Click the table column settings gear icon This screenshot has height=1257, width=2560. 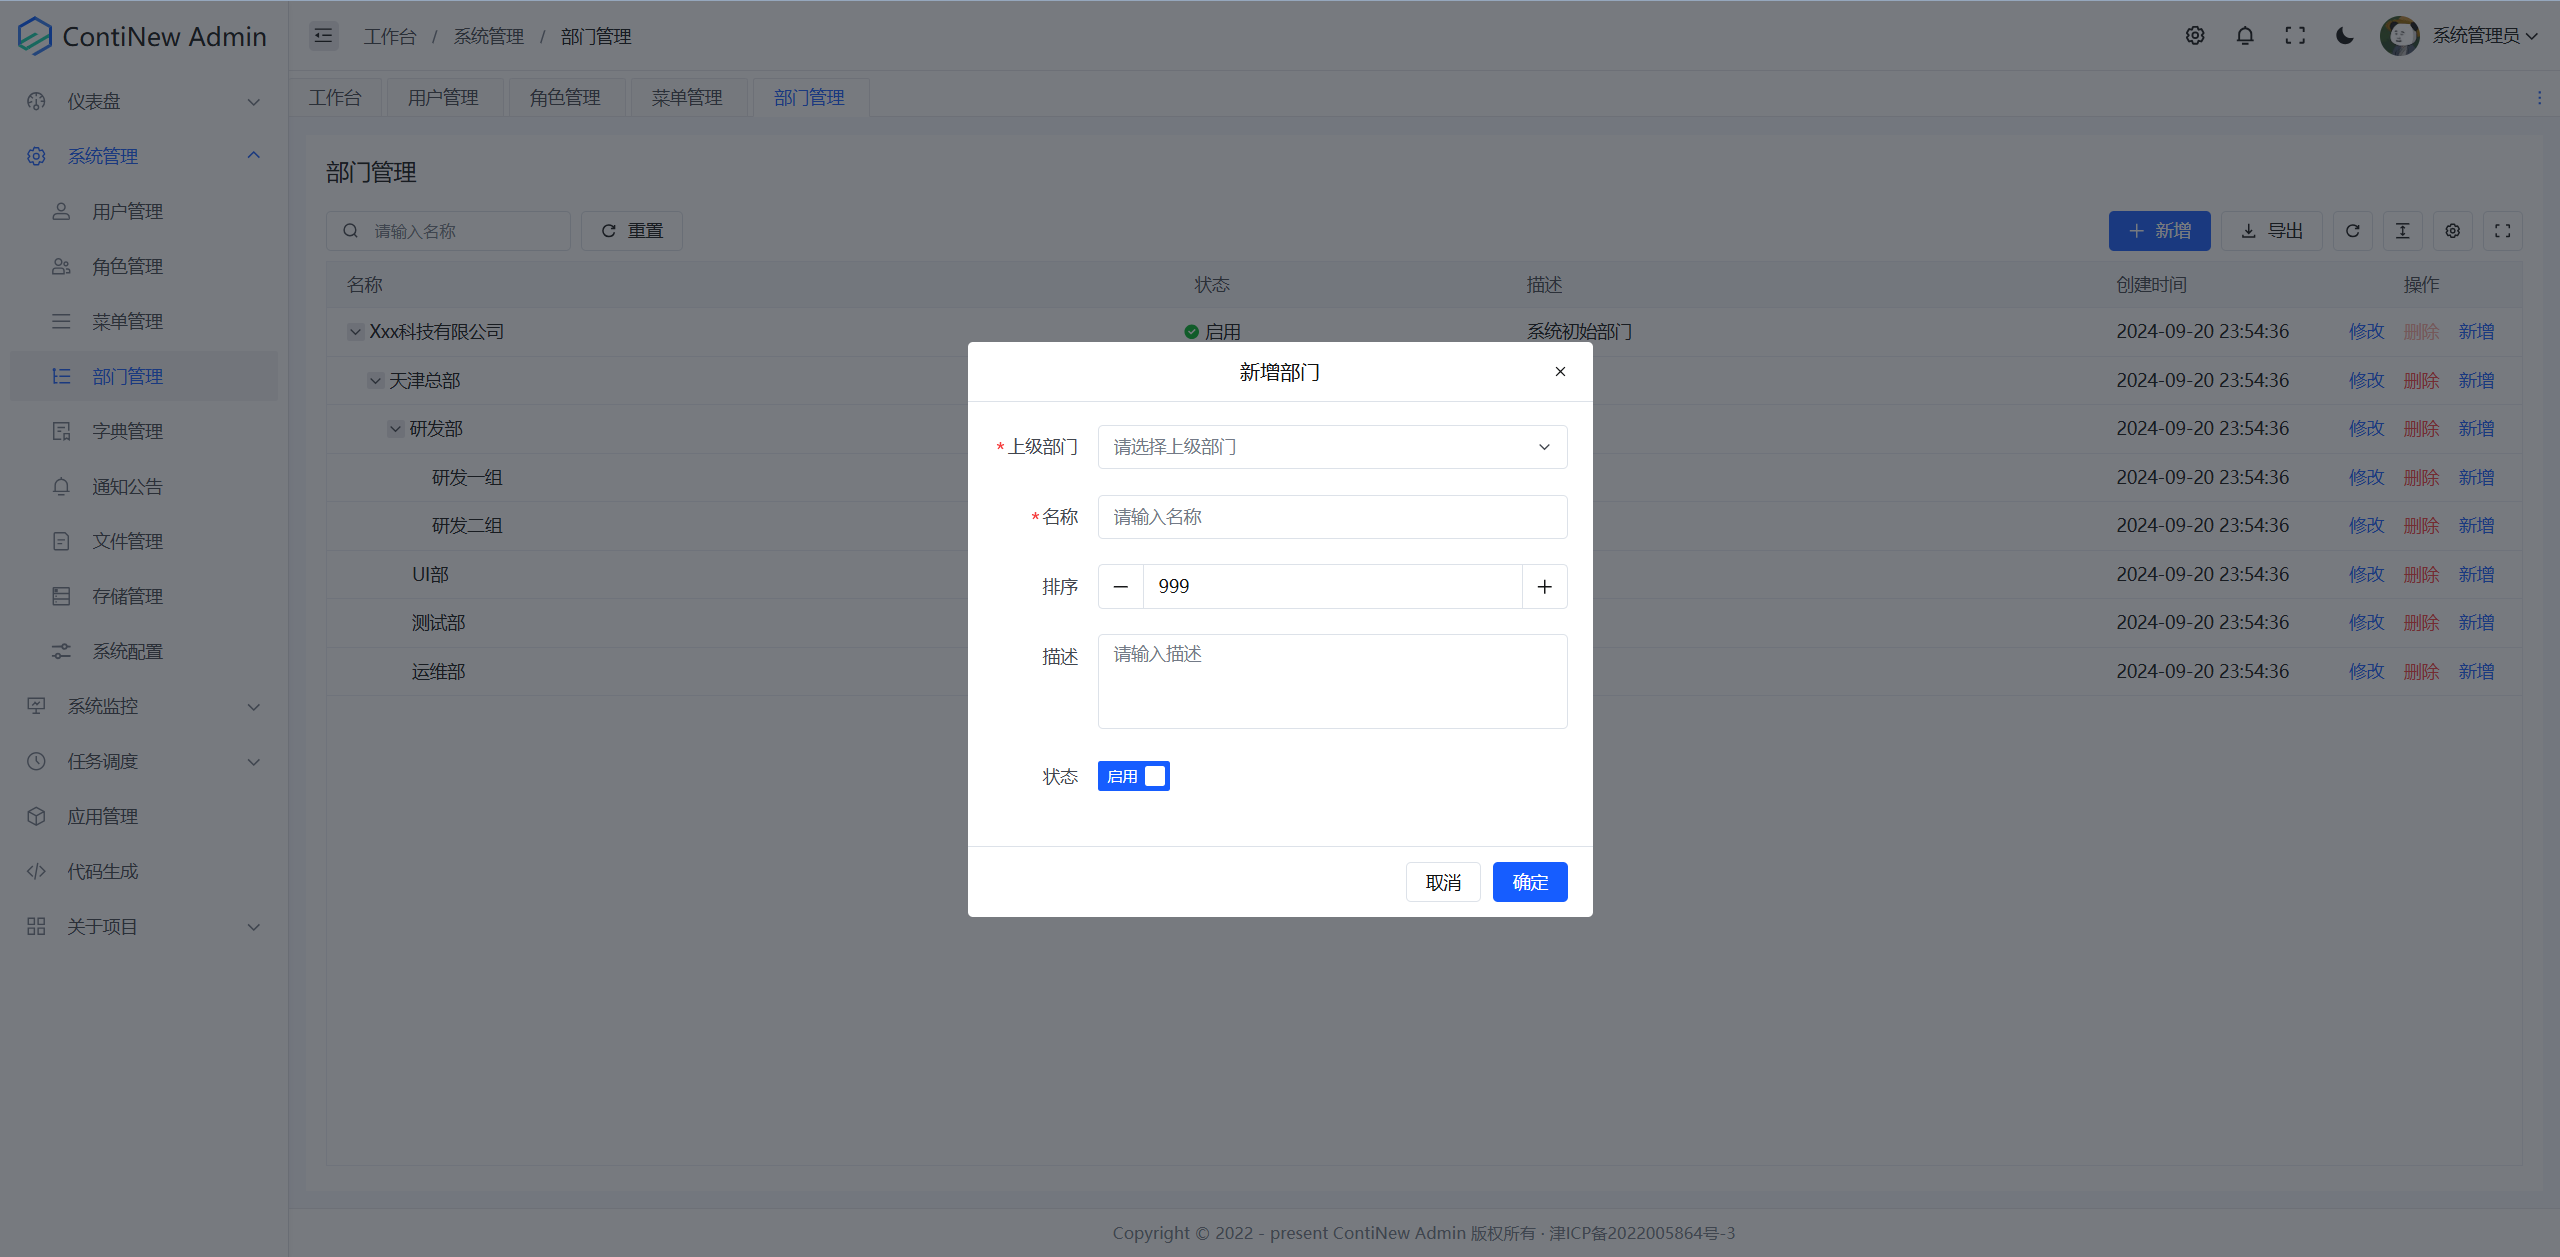[2453, 231]
